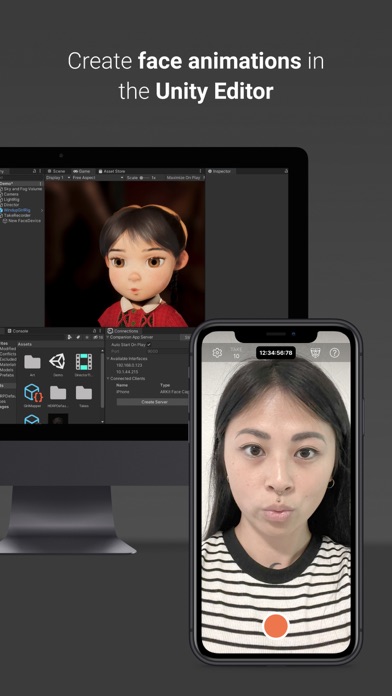392x696 pixels.
Task: Select the GirlMapper asset icon
Action: pyautogui.click(x=32, y=392)
